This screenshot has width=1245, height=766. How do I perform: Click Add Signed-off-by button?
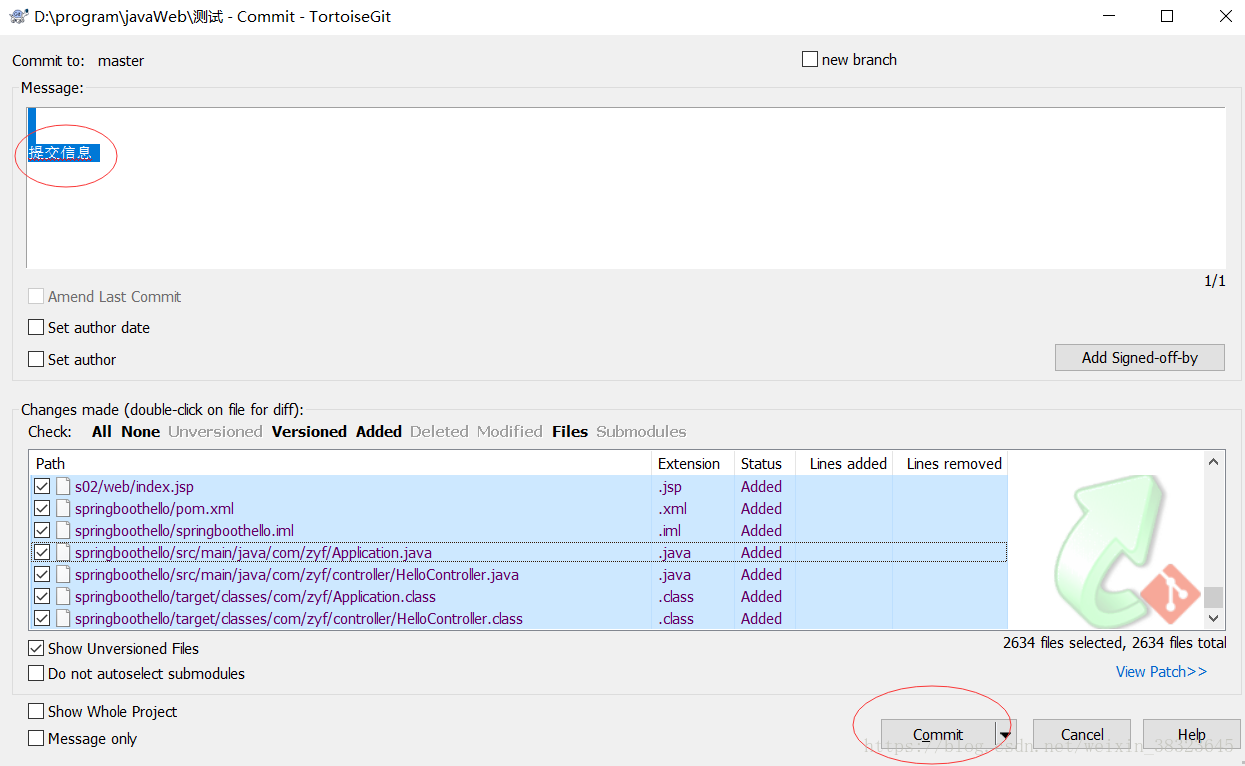tap(1140, 358)
